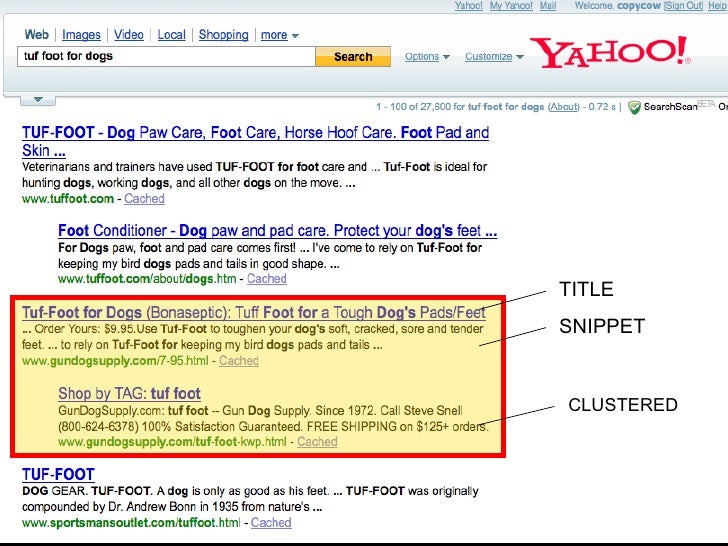Switch to Local search tab
This screenshot has width=728, height=546.
click(171, 35)
